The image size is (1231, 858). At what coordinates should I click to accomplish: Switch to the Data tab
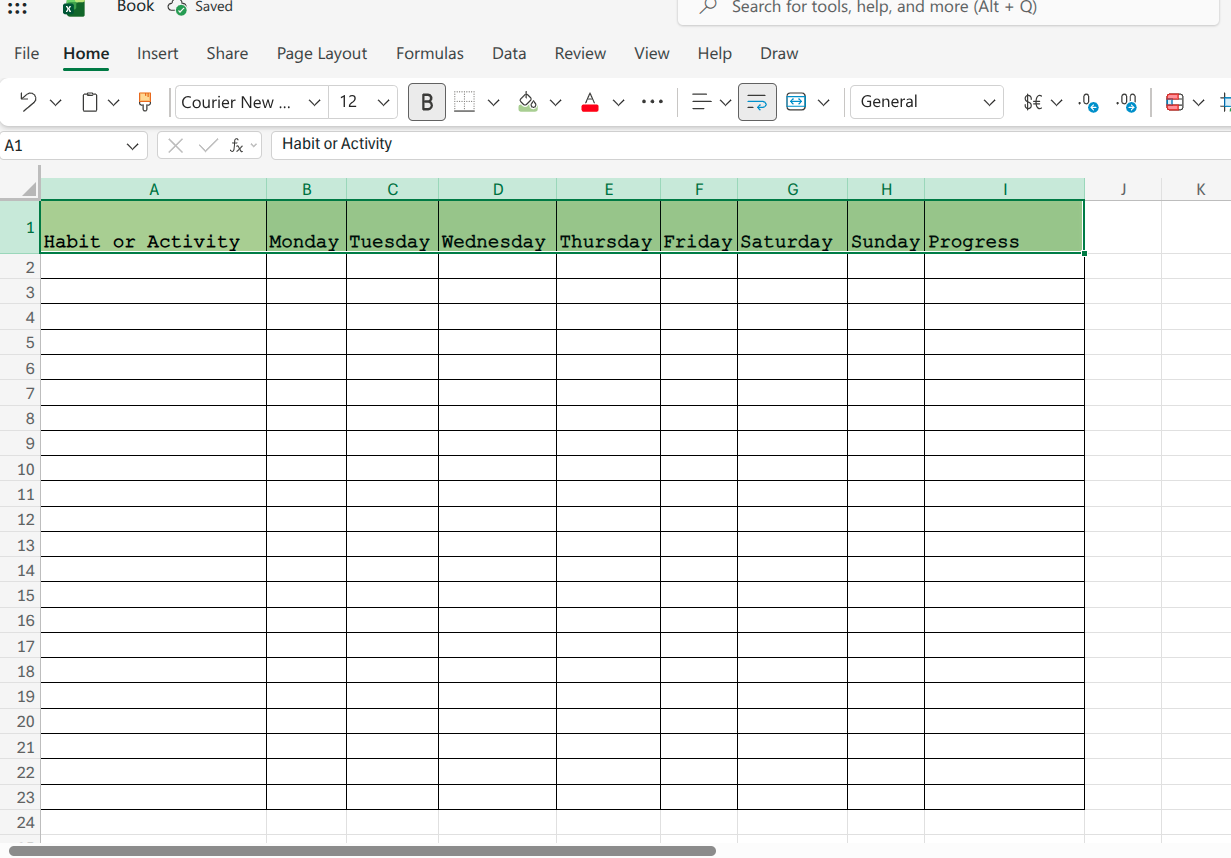(509, 54)
